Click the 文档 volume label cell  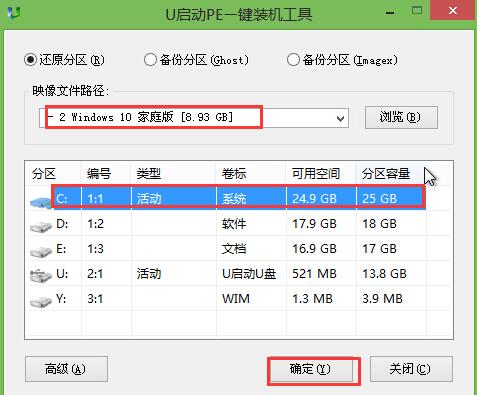234,249
